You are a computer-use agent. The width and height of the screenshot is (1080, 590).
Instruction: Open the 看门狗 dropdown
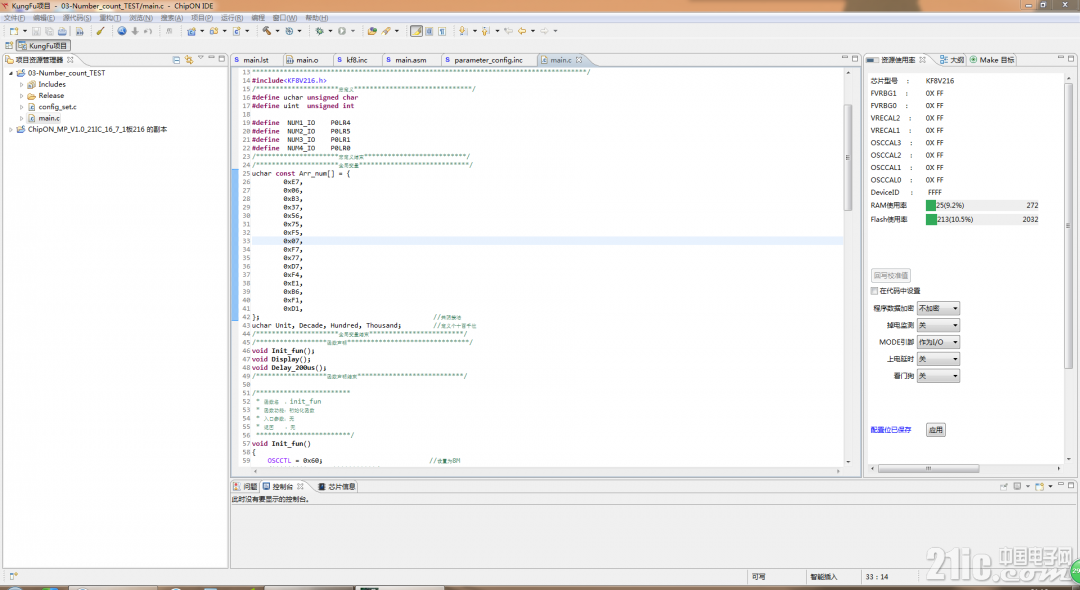(938, 376)
